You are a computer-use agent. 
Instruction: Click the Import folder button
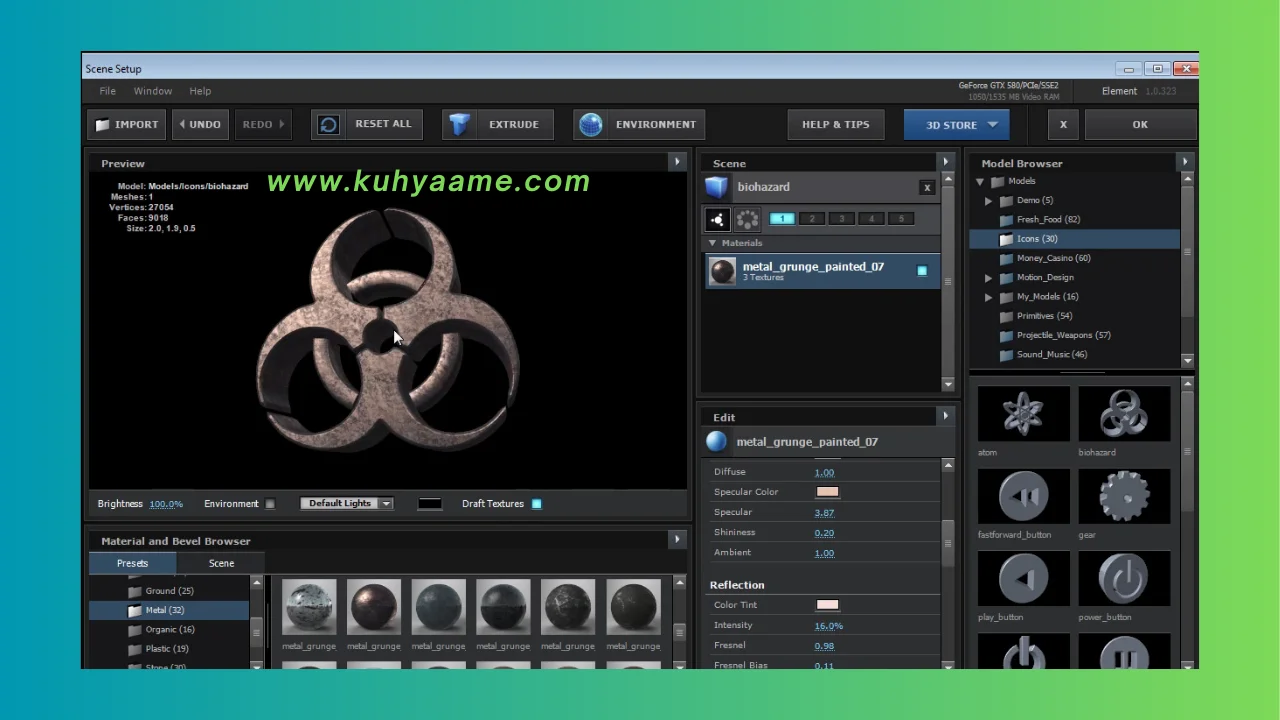click(x=127, y=124)
